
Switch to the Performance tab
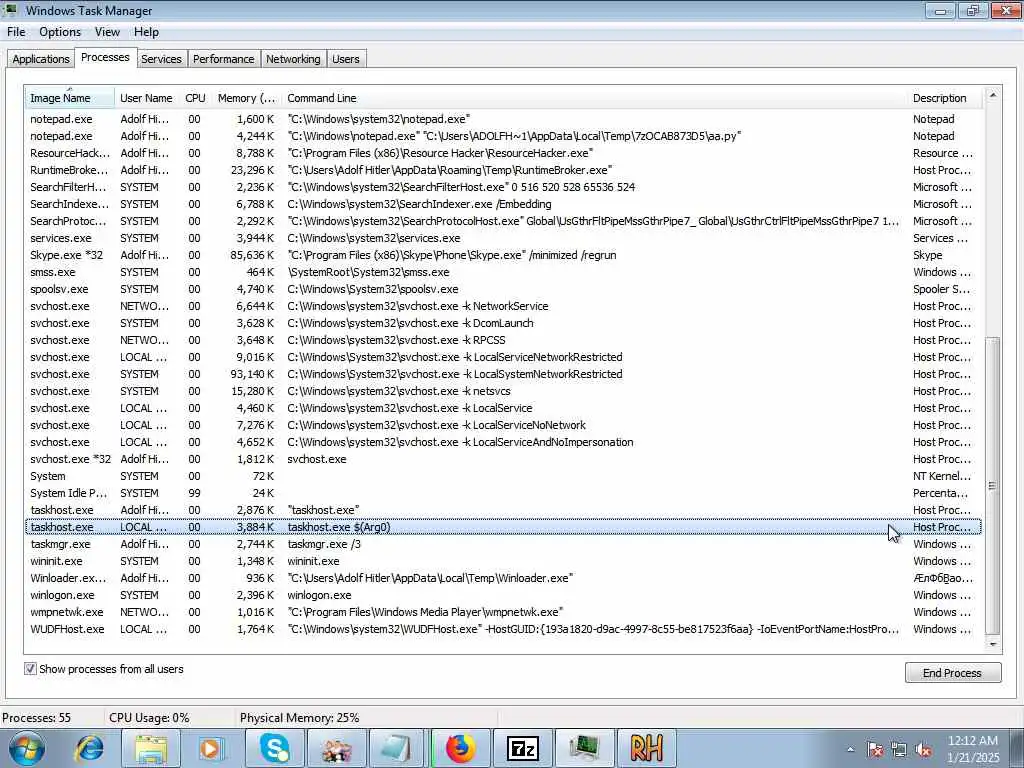pos(223,59)
